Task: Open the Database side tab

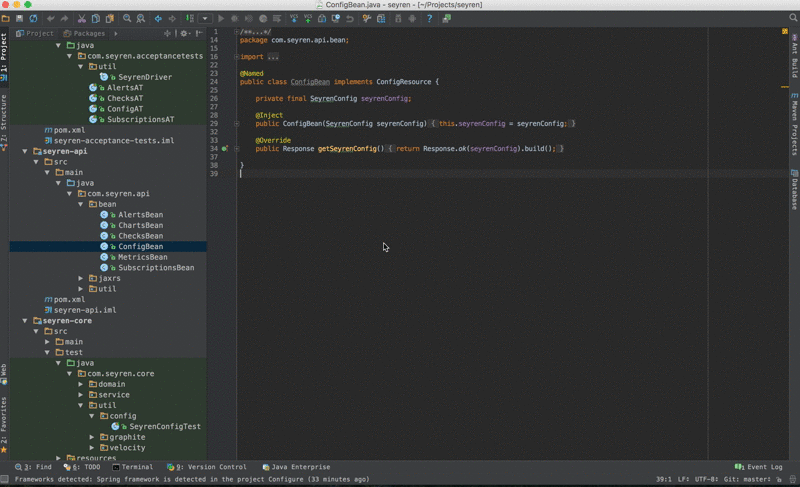Action: coord(794,189)
